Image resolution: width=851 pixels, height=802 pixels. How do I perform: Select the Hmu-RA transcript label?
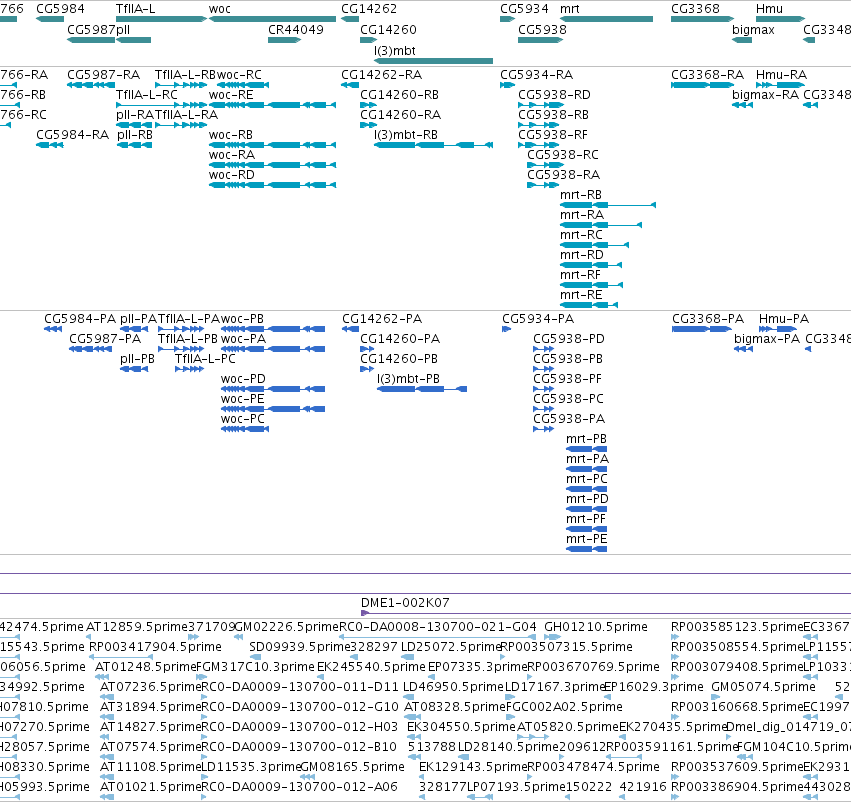coord(781,74)
